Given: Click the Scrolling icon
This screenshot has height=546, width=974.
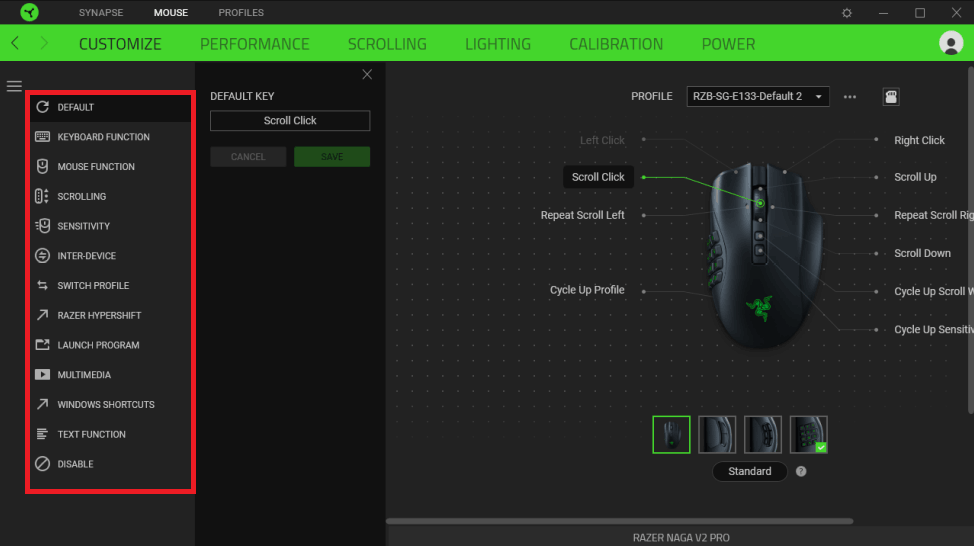Looking at the screenshot, I should point(42,196).
